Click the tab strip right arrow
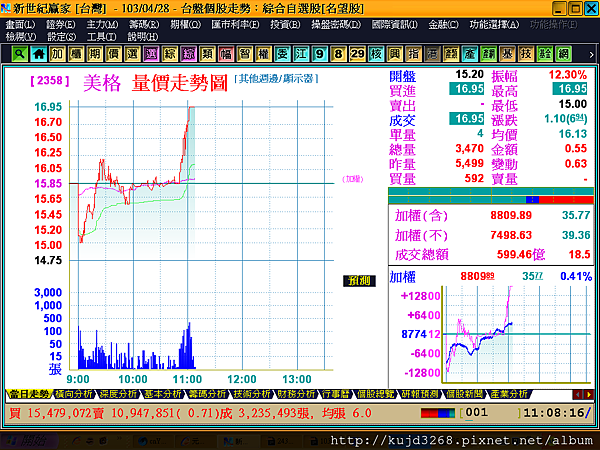The height and width of the screenshot is (450, 600). [589, 394]
